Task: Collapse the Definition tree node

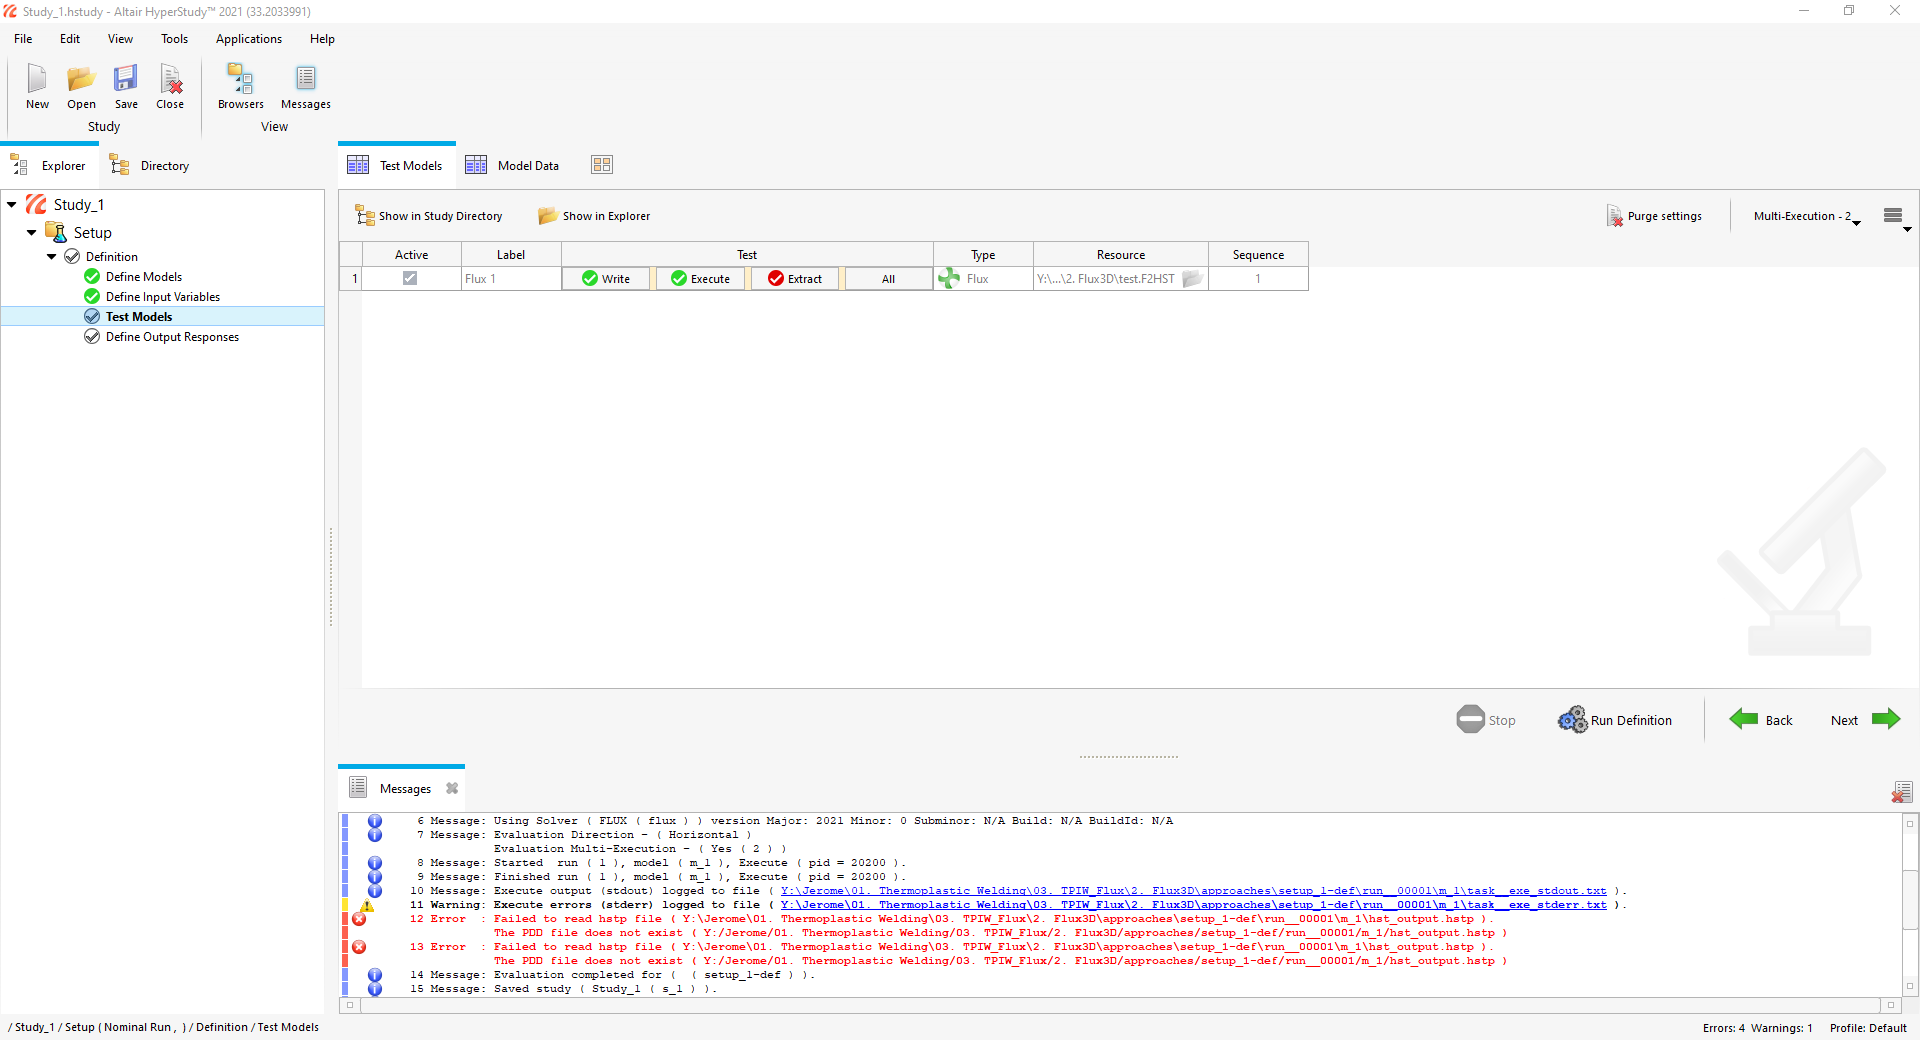Action: point(51,256)
